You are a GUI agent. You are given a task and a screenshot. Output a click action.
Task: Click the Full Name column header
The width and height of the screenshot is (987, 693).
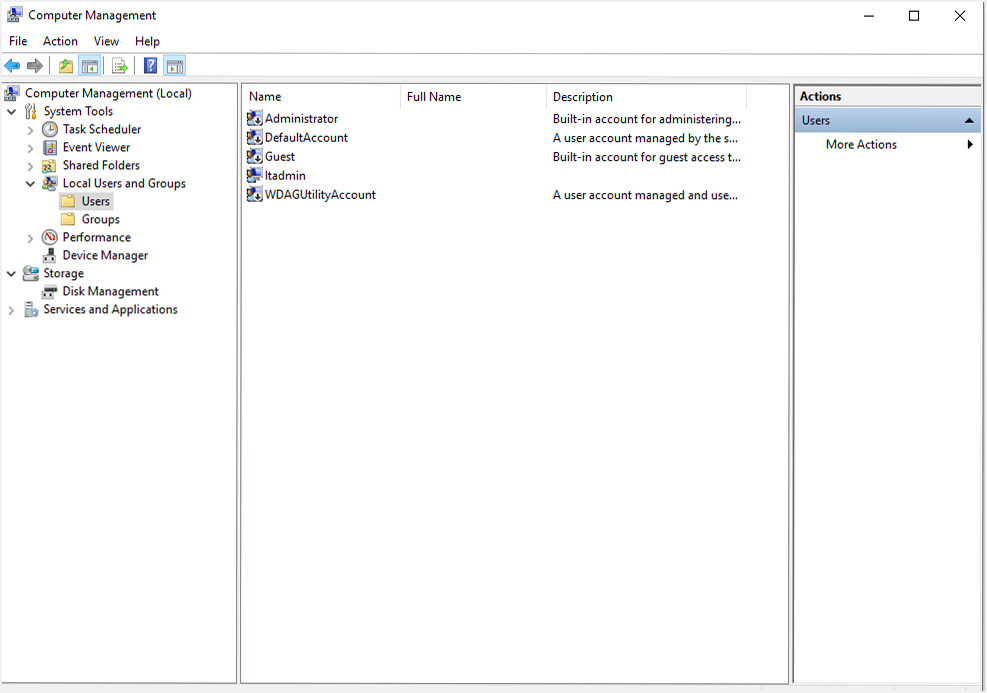click(435, 96)
